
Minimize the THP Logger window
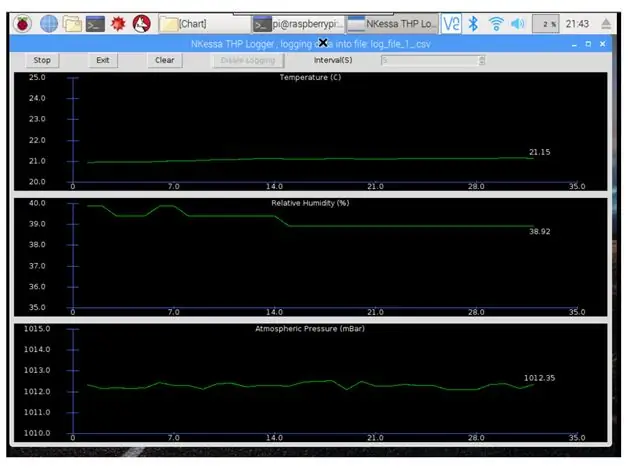tap(574, 44)
